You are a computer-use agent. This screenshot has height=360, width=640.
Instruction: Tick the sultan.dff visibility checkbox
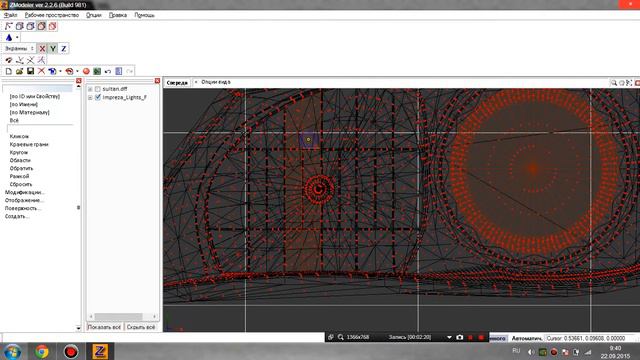tap(98, 89)
